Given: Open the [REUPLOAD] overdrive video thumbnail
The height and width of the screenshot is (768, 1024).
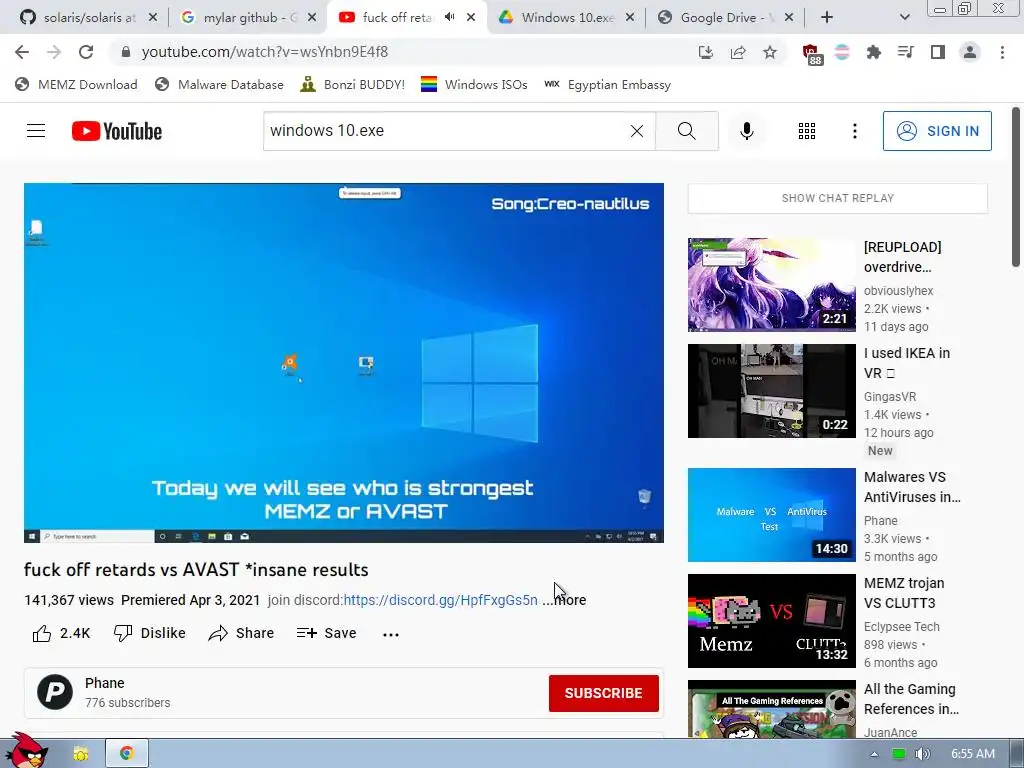Looking at the screenshot, I should pos(771,285).
